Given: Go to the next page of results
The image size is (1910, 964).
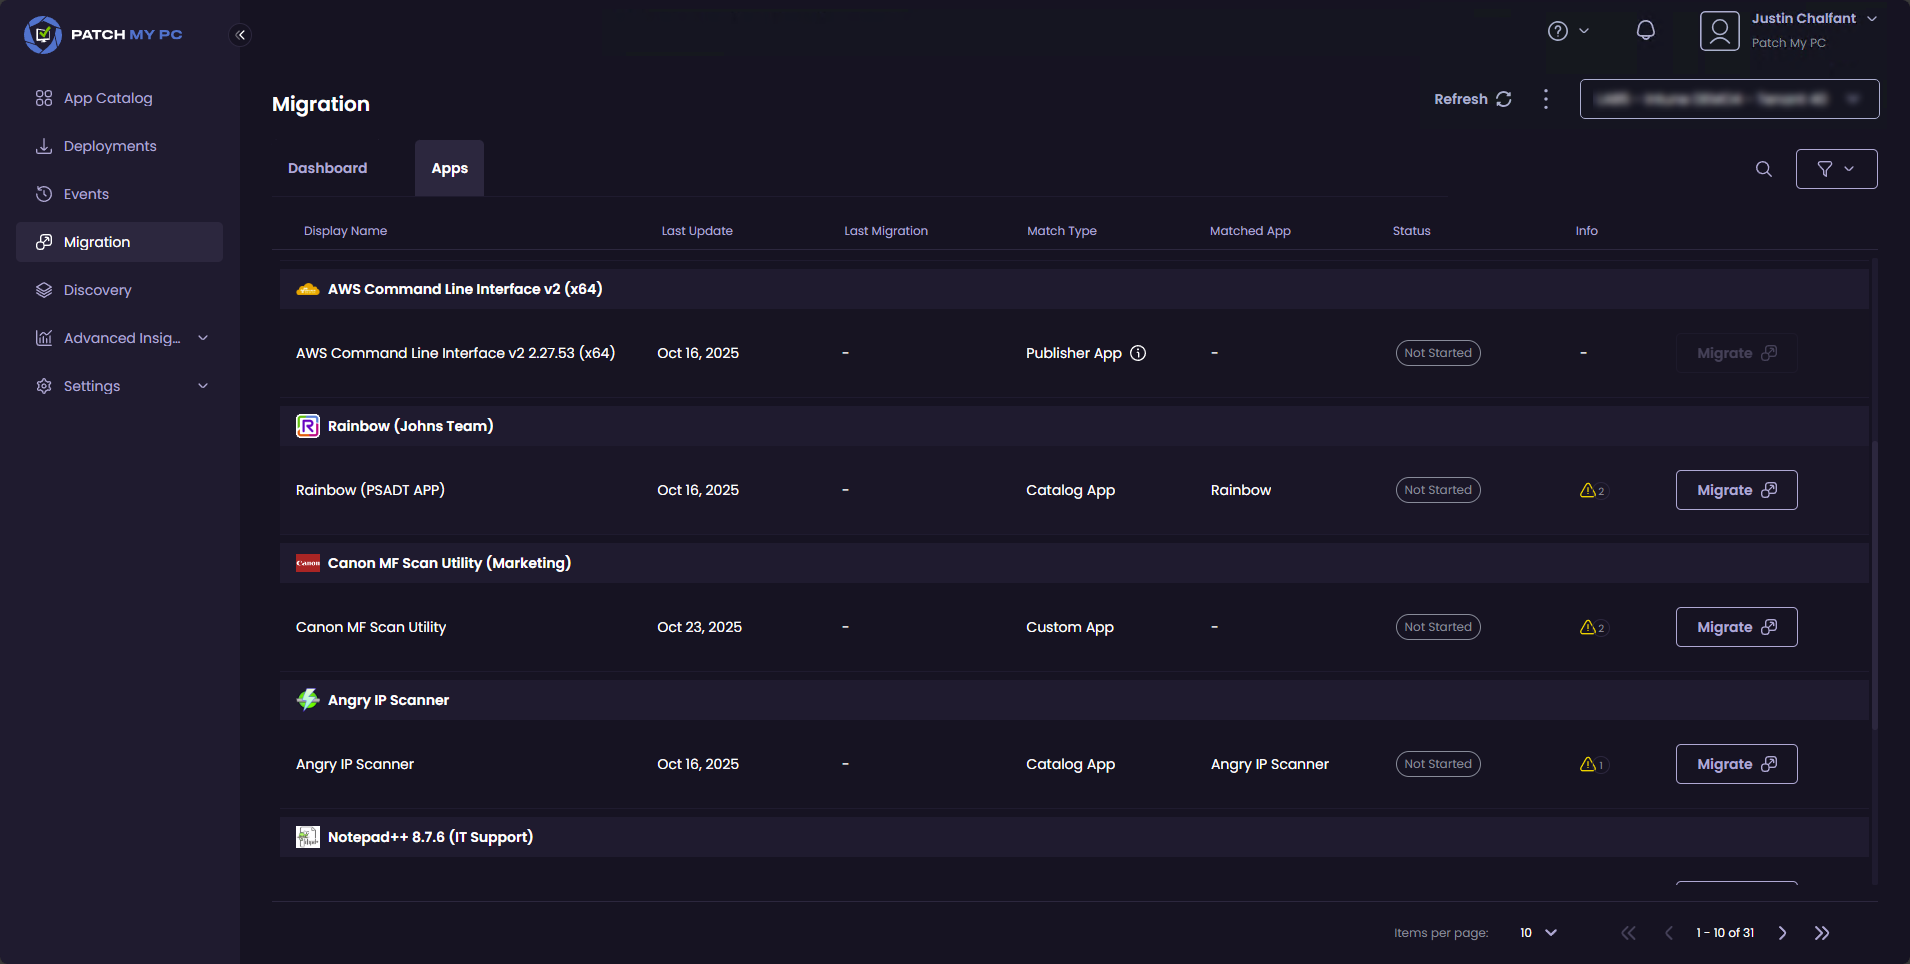Looking at the screenshot, I should [x=1781, y=932].
